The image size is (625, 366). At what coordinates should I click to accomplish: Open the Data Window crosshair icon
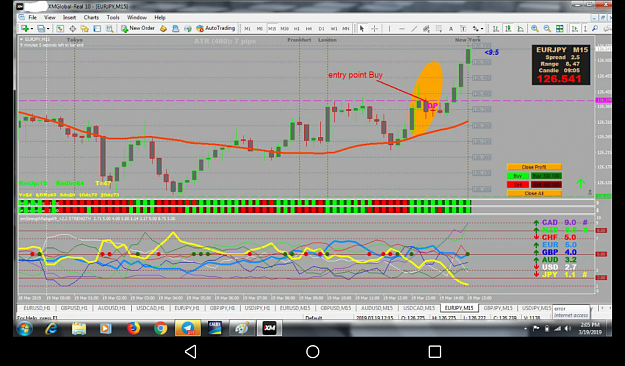click(73, 28)
